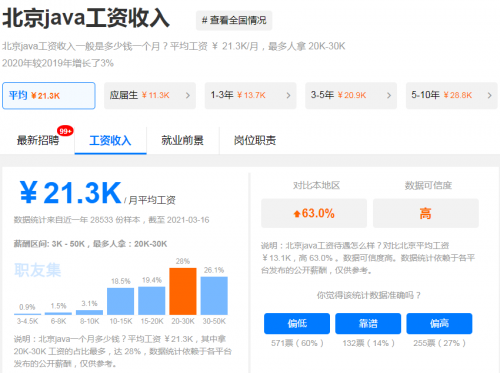Click the chevron on the 5-10年 card

coord(490,96)
